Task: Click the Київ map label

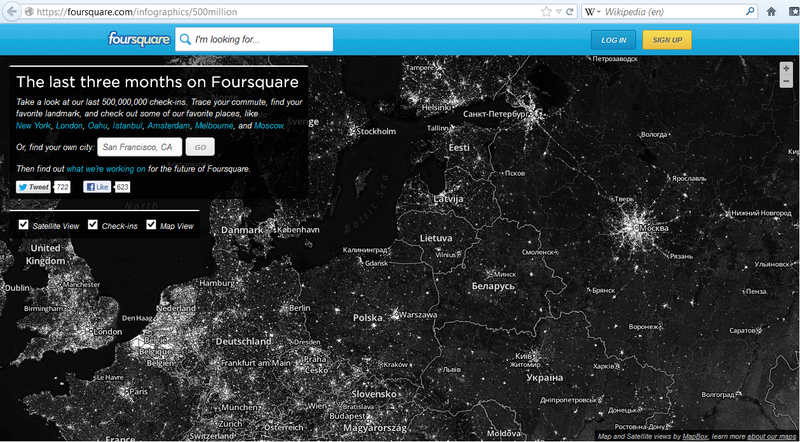Action: click(522, 356)
